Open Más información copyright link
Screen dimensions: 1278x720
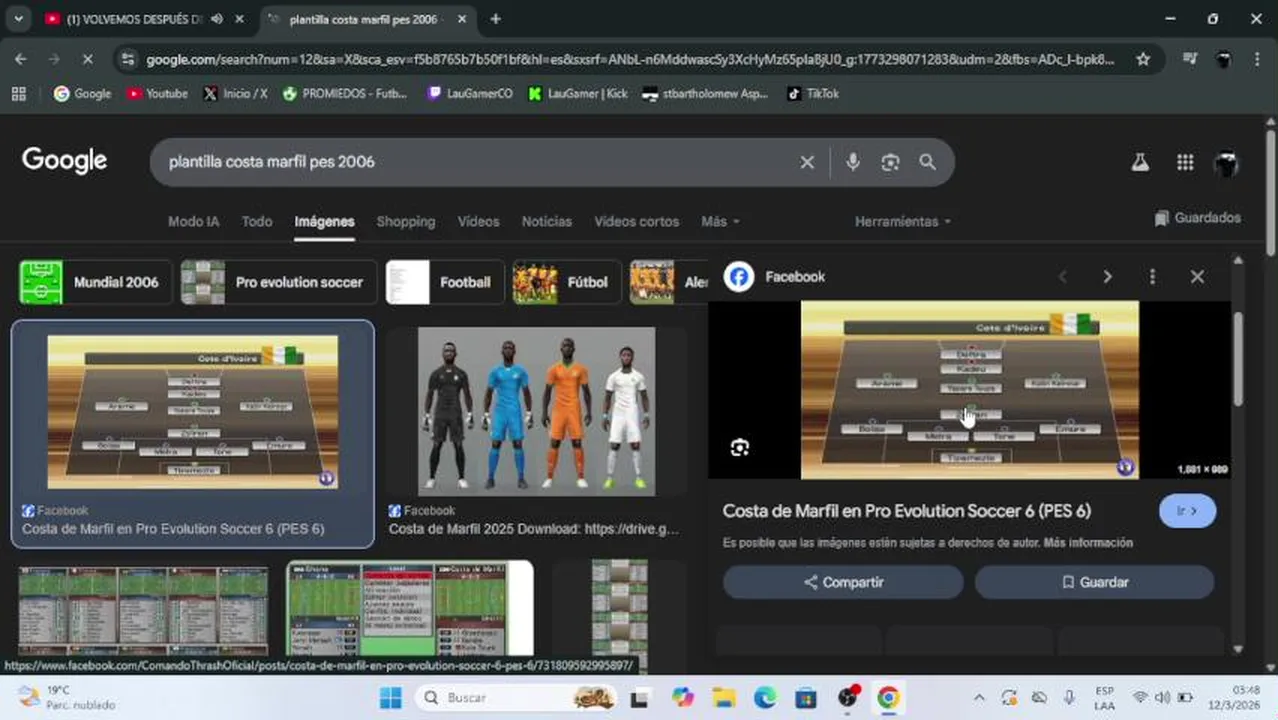tap(1088, 543)
